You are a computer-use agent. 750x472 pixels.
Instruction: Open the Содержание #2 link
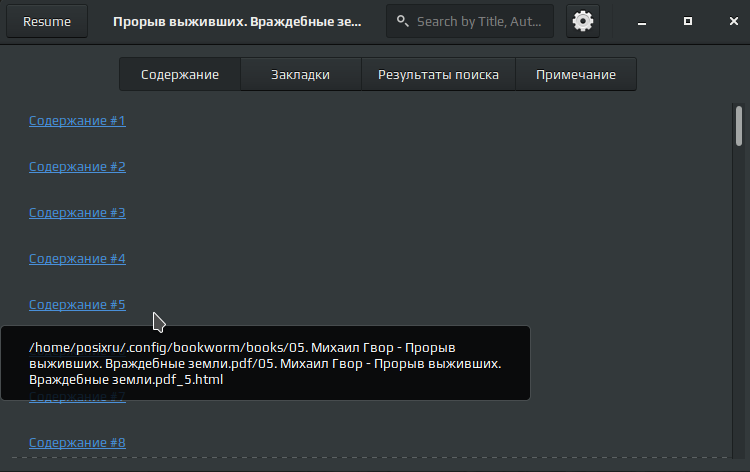tap(77, 166)
